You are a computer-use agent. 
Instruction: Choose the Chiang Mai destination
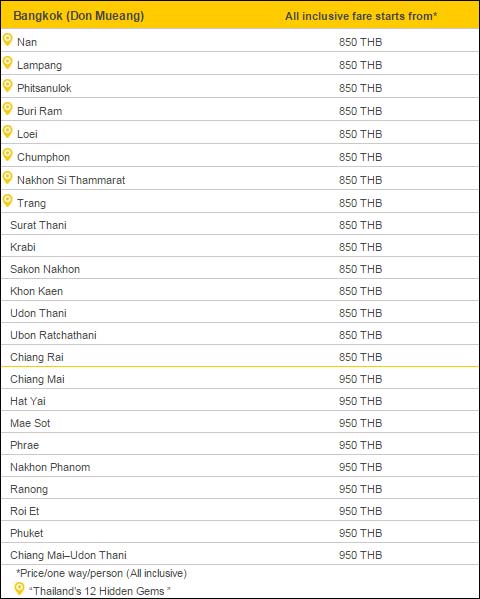click(37, 379)
